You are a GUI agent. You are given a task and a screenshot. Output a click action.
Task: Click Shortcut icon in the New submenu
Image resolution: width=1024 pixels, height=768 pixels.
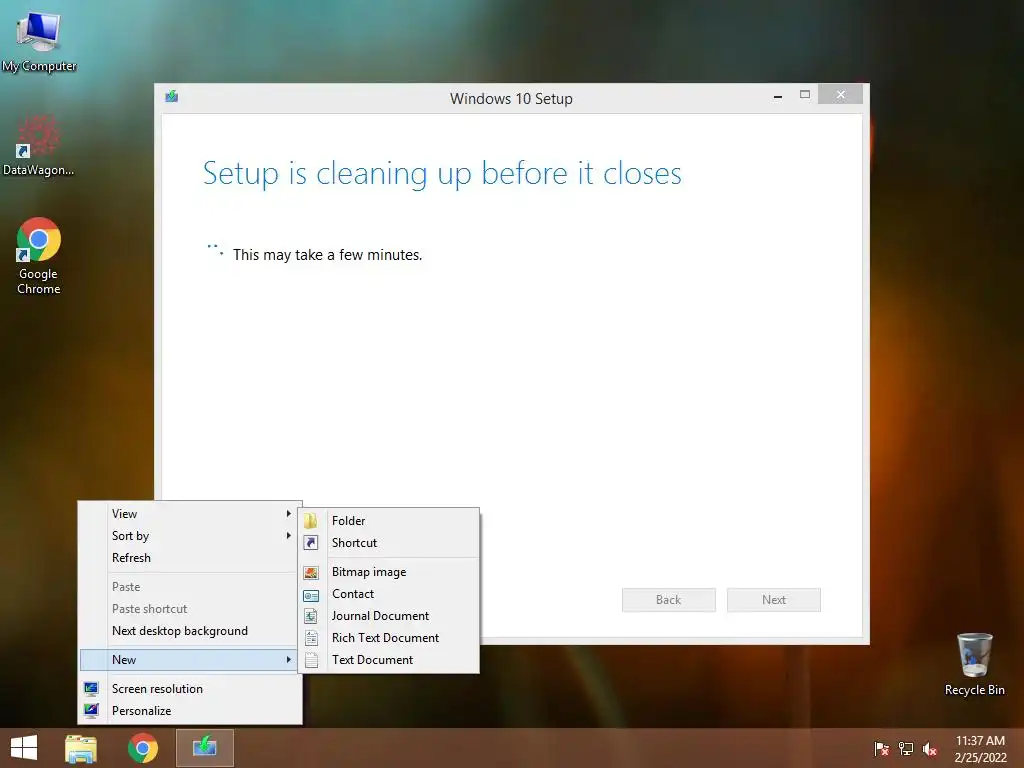click(x=311, y=543)
